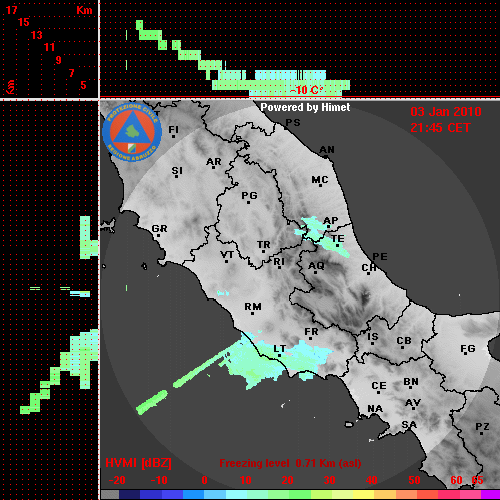This screenshot has height=500, width=500.
Task: Click the MC city label on the map
Action: click(x=320, y=180)
